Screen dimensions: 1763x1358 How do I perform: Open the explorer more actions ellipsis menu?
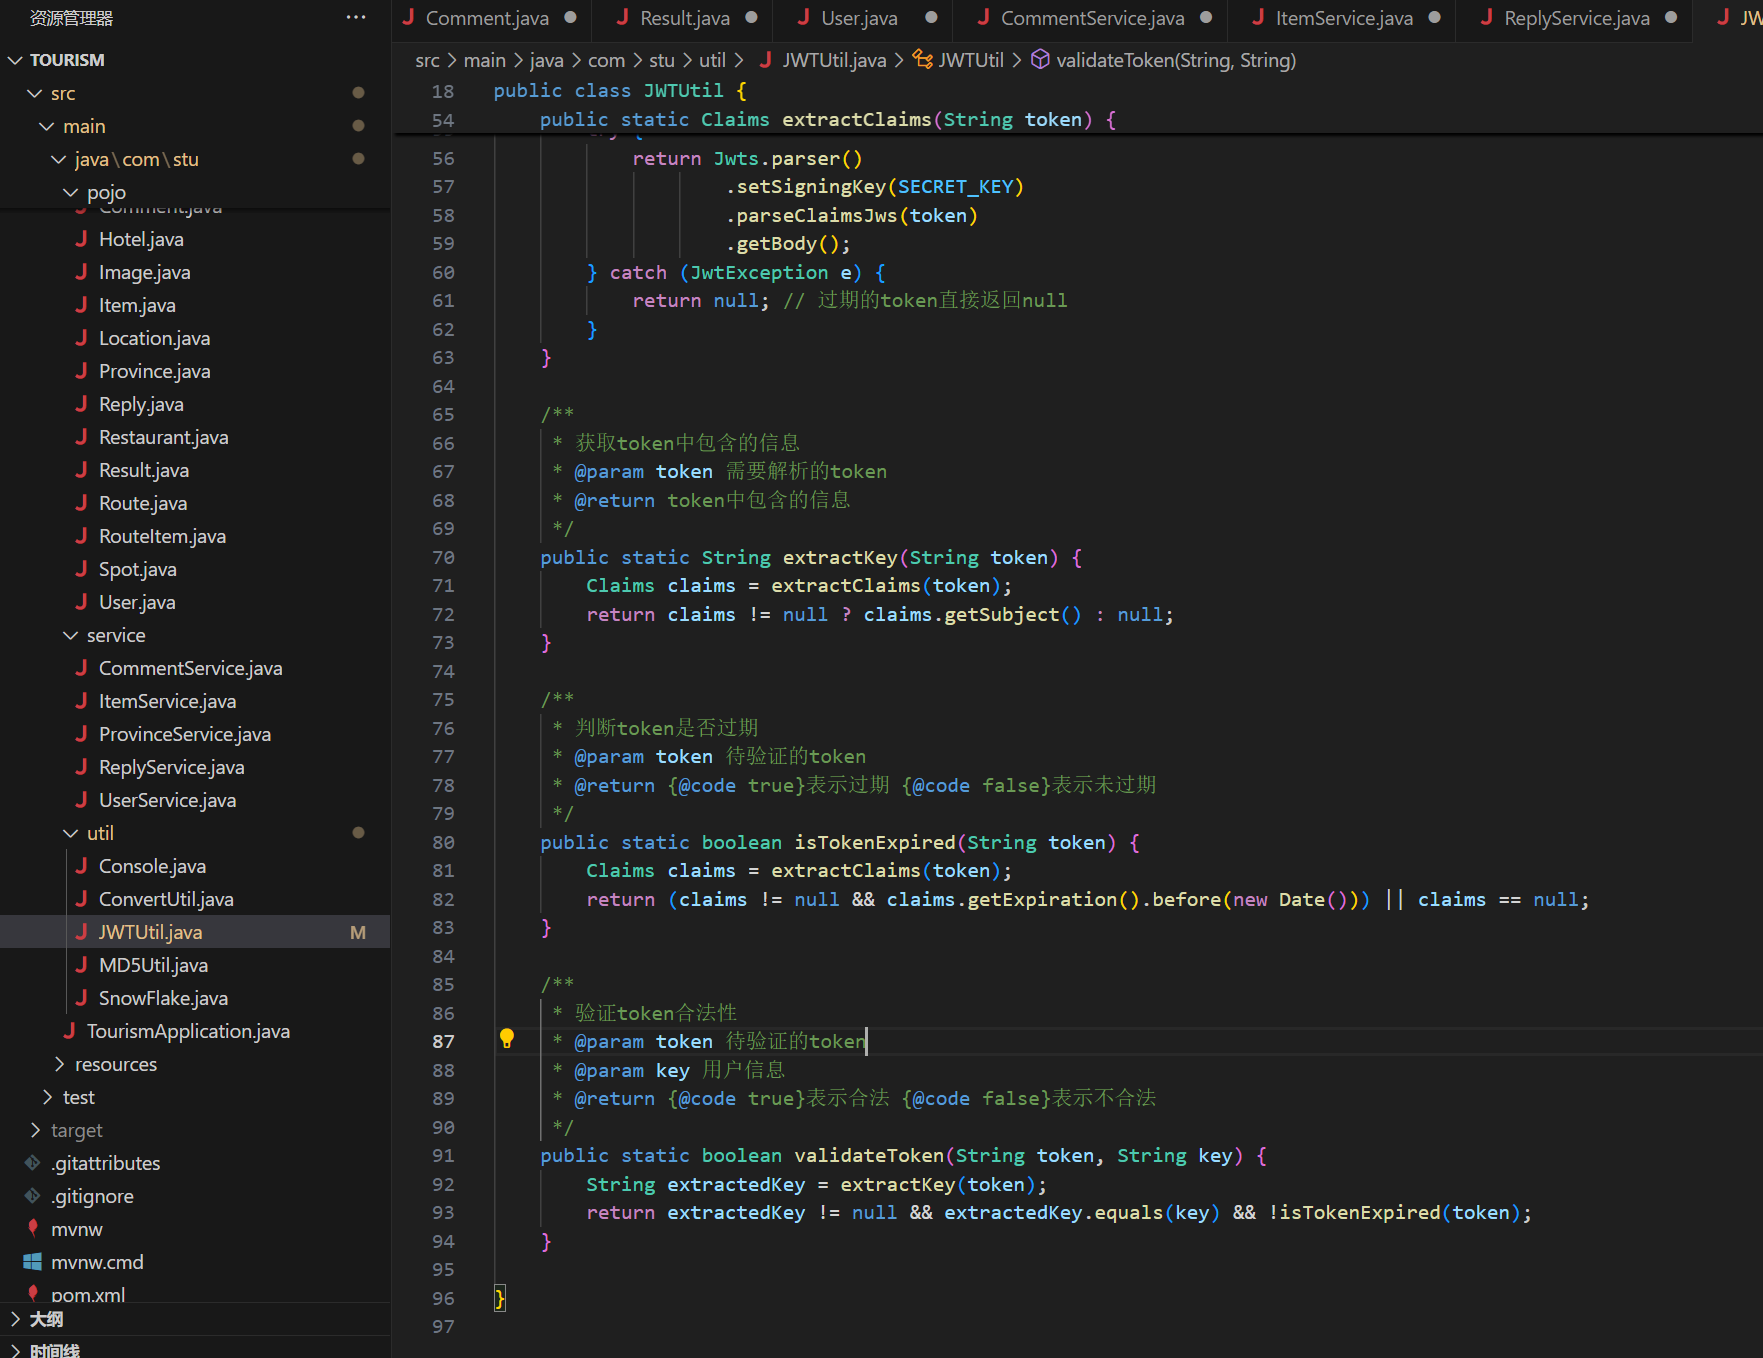(x=356, y=18)
